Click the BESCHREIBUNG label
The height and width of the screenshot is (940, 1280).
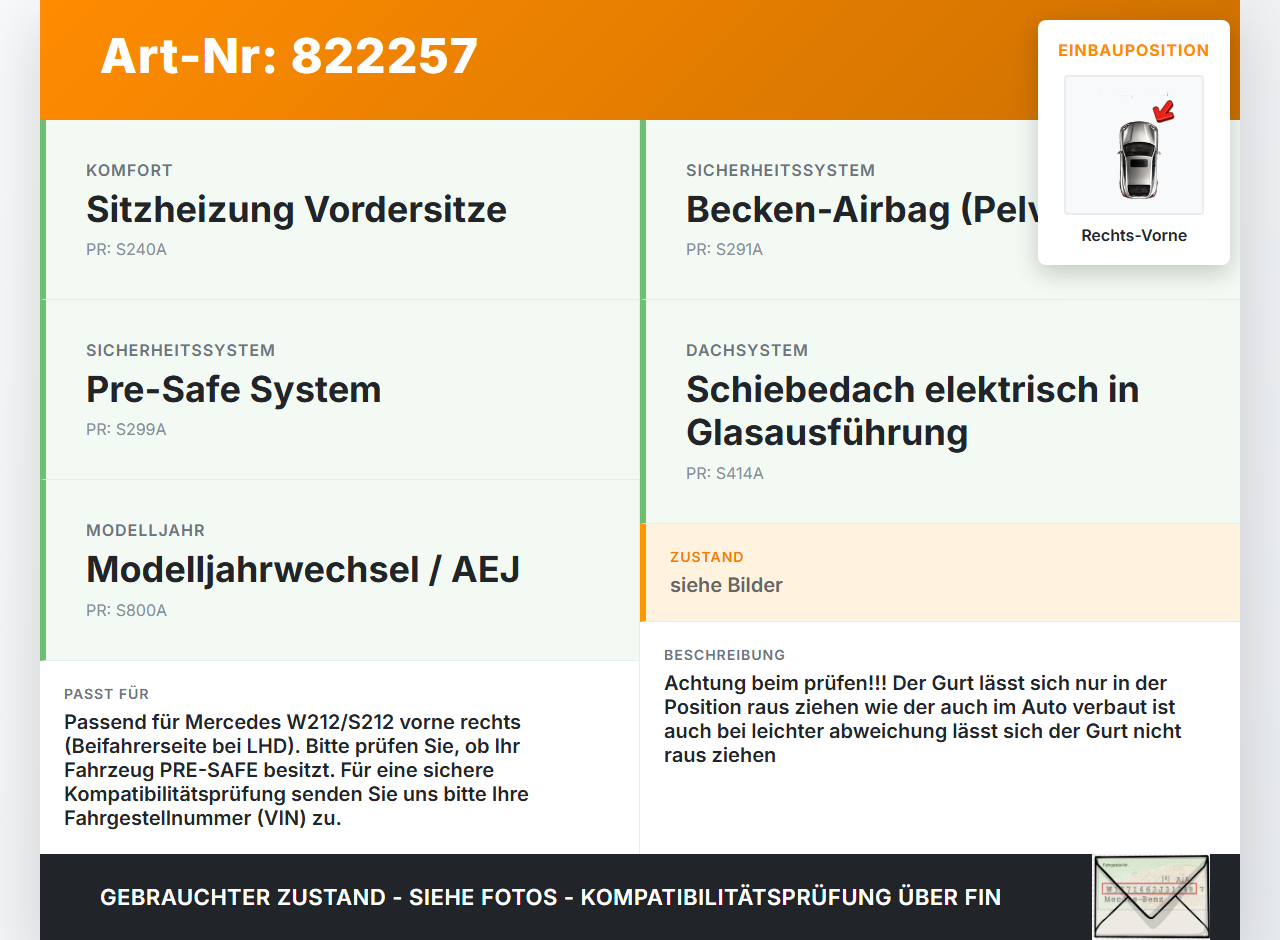point(725,655)
